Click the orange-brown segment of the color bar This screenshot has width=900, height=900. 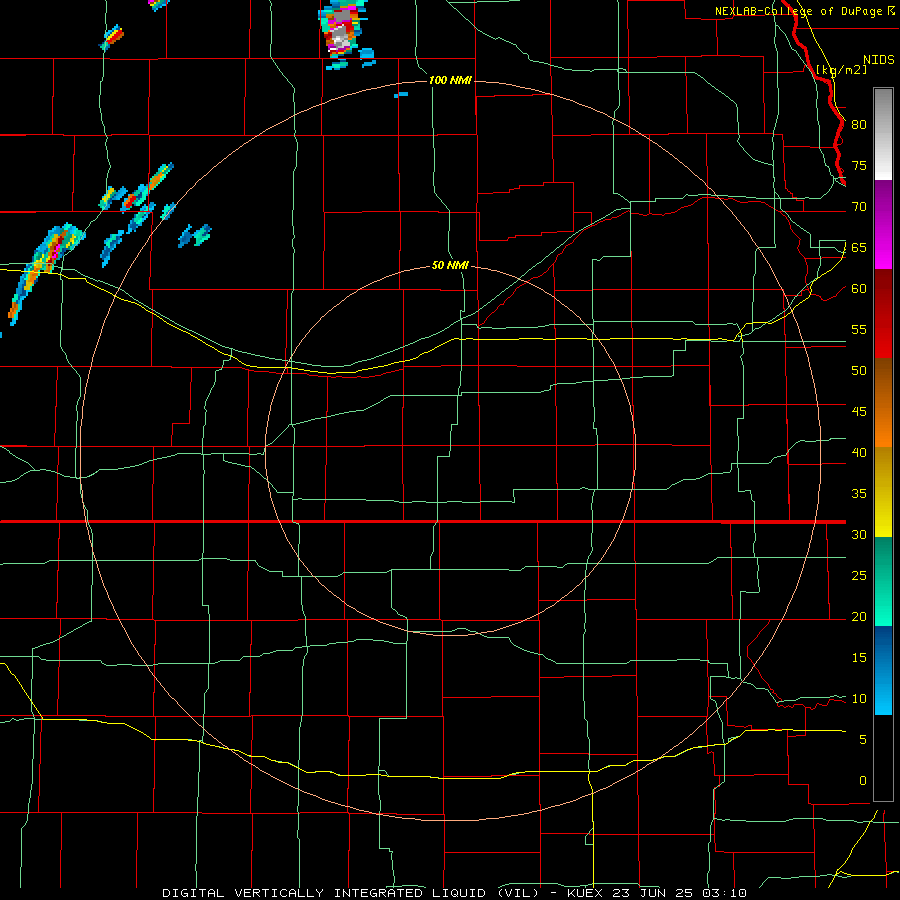[x=883, y=402]
